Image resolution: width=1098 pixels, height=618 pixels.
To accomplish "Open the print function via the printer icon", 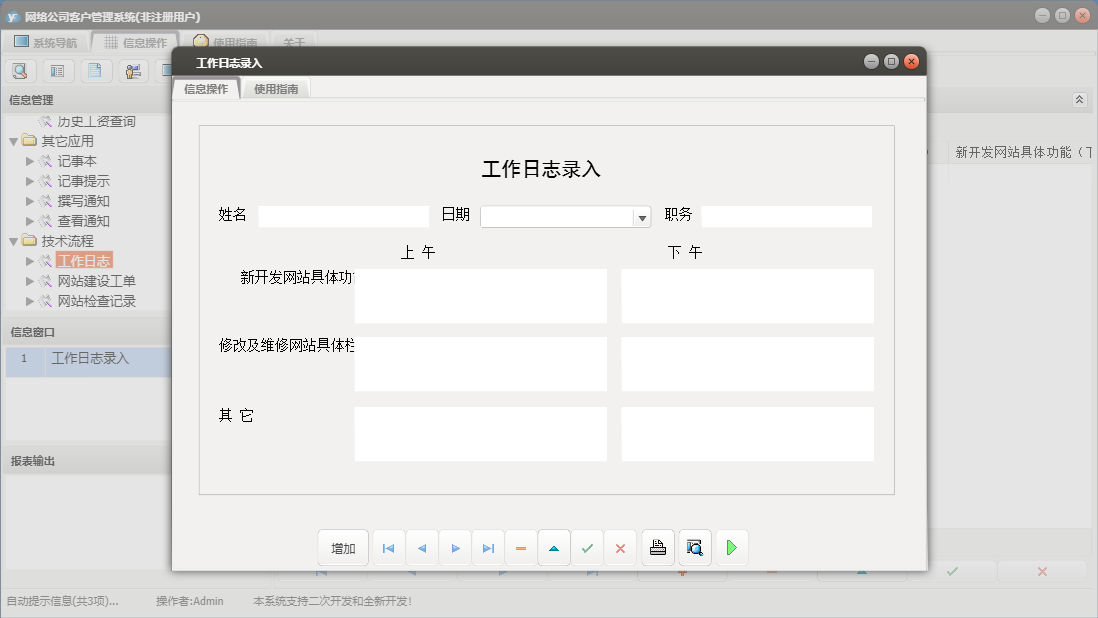I will tap(657, 547).
